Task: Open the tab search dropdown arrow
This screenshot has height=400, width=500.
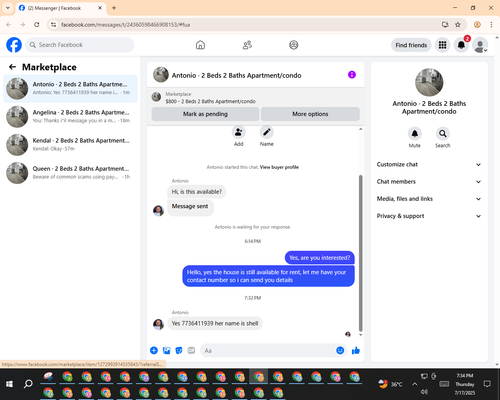Action: pyautogui.click(x=8, y=8)
